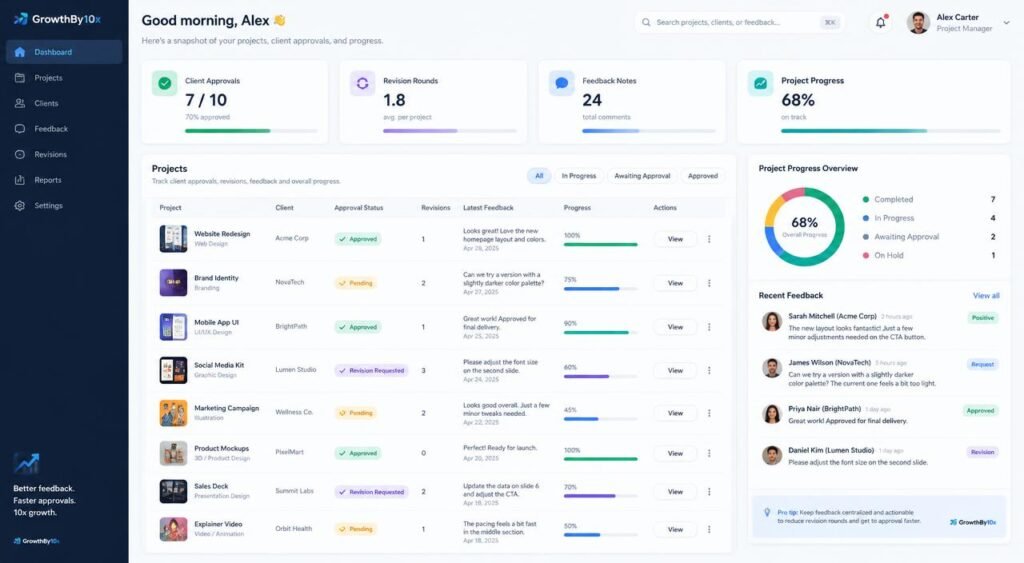Viewport: 1024px width, 563px height.
Task: Click the Pending badge for Explainer Video
Action: pyautogui.click(x=356, y=529)
